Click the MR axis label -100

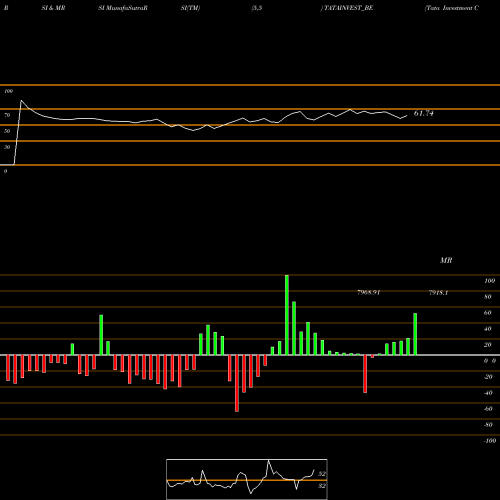[x=490, y=441]
